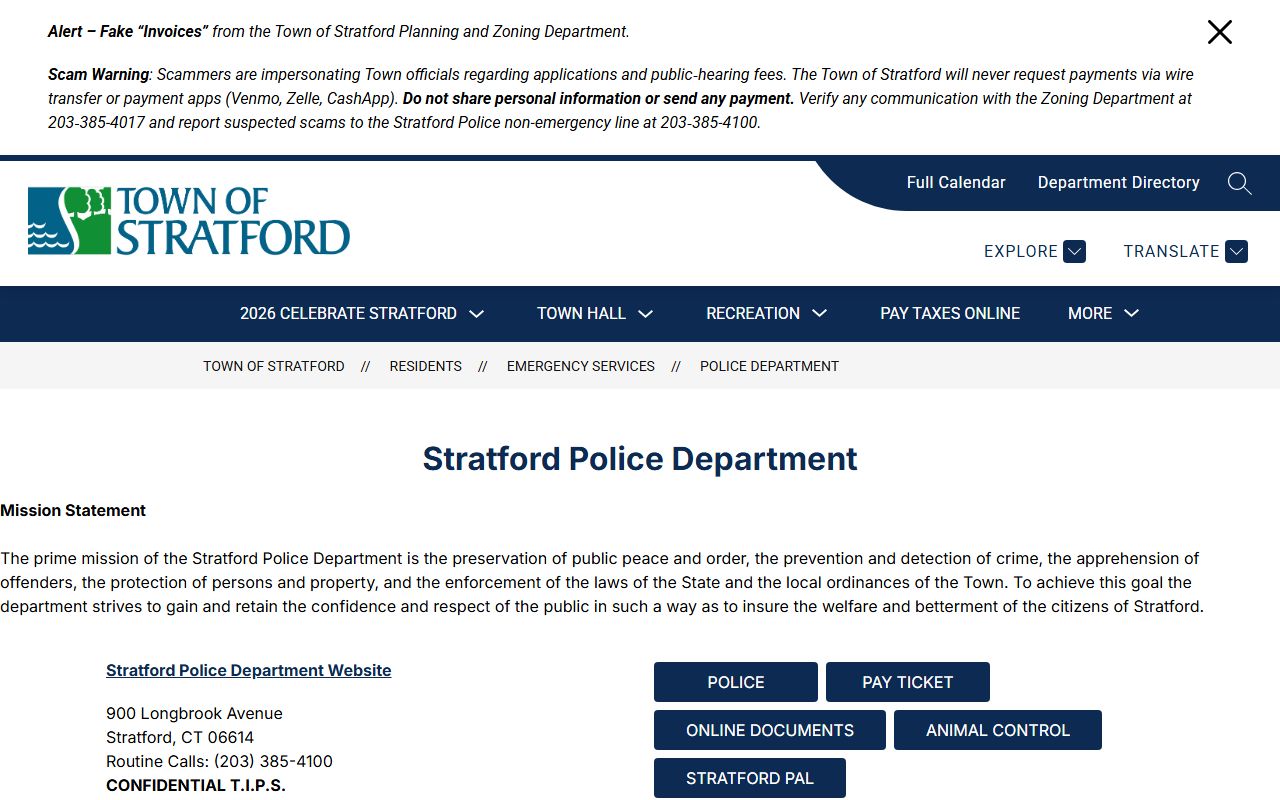Expand the Recreation menu
The width and height of the screenshot is (1280, 800).
767,313
